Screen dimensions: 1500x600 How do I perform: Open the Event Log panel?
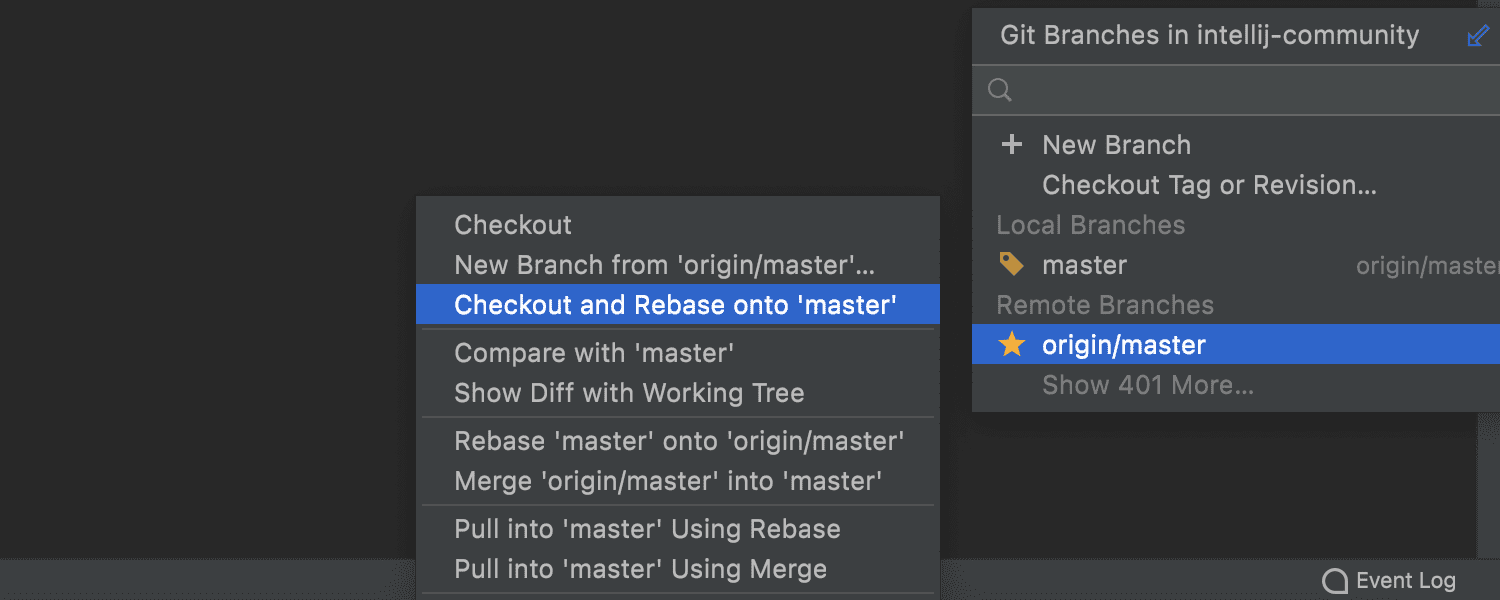point(1390,581)
